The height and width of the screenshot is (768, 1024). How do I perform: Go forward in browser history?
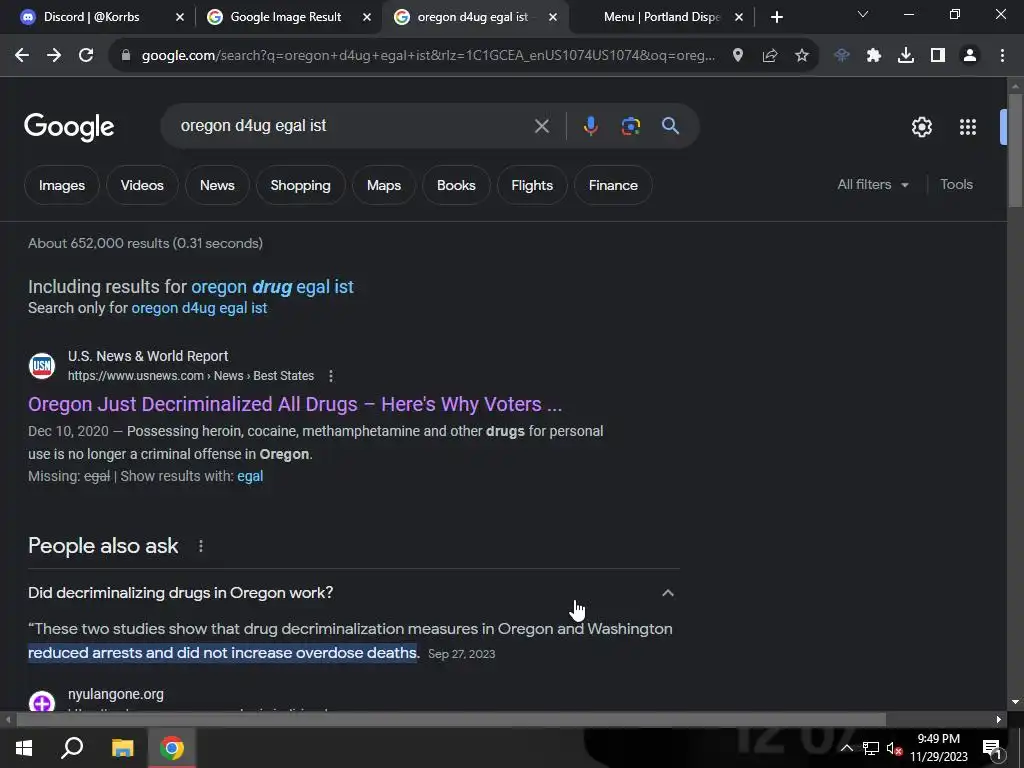click(x=54, y=56)
